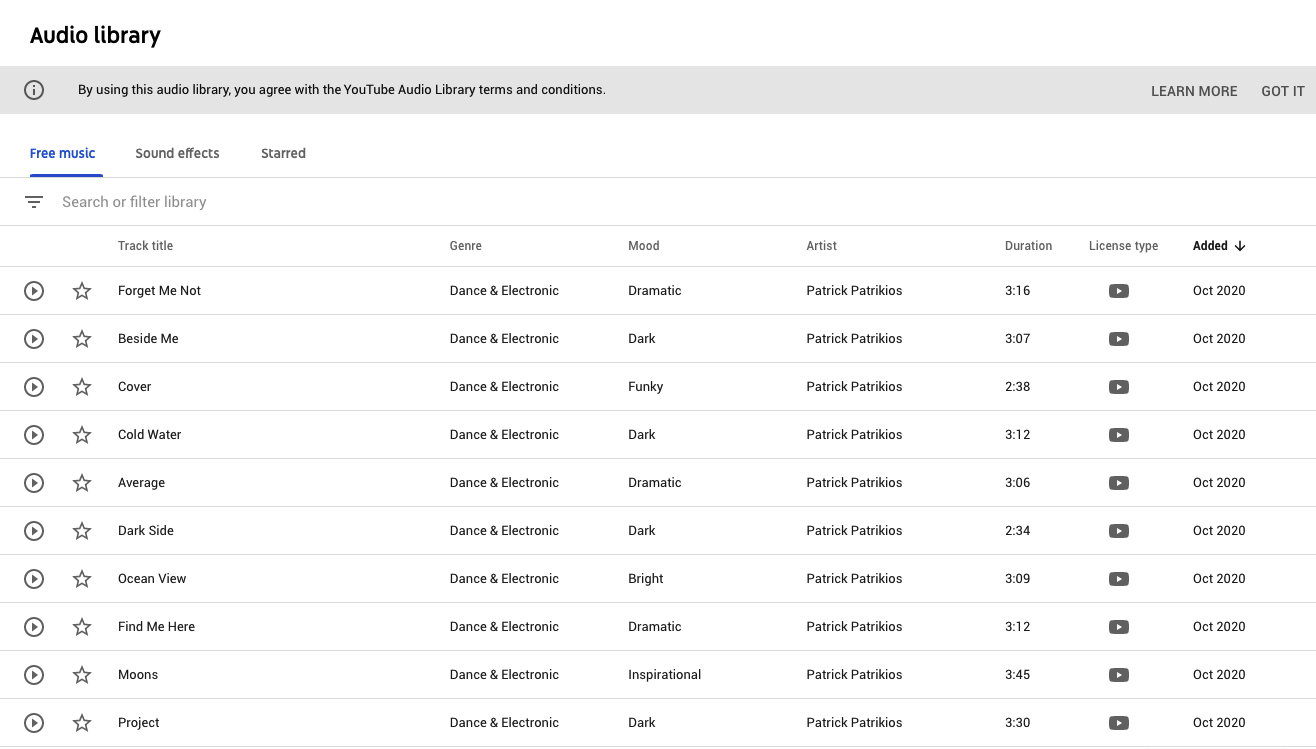This screenshot has width=1316, height=749.
Task: Play the track Find Me Here
Action: pyautogui.click(x=34, y=627)
